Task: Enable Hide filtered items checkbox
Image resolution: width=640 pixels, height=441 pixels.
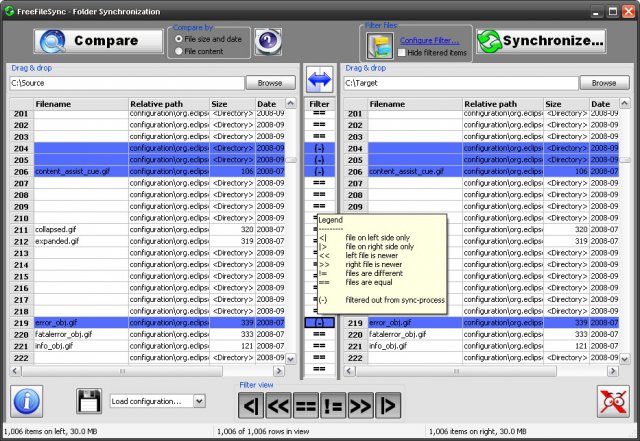Action: (402, 53)
